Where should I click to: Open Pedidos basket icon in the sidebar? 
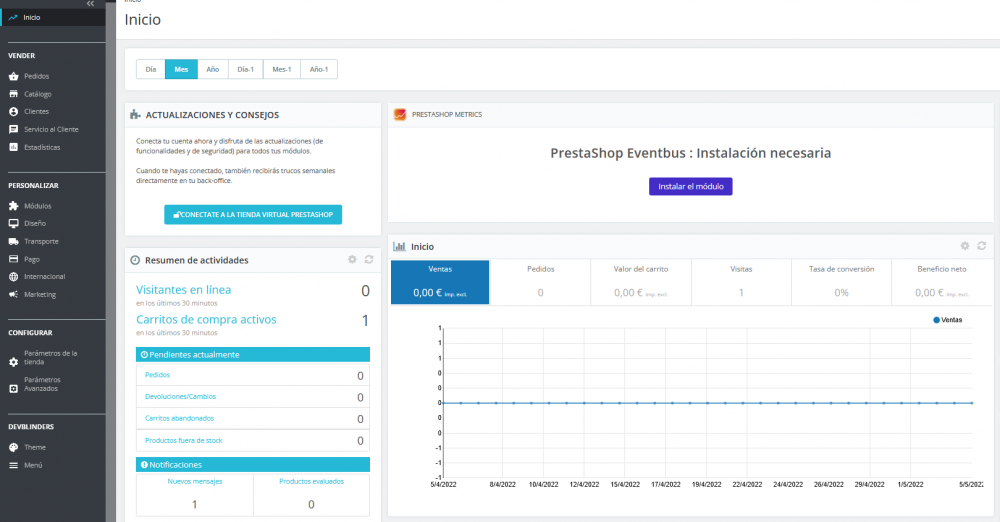(13, 77)
